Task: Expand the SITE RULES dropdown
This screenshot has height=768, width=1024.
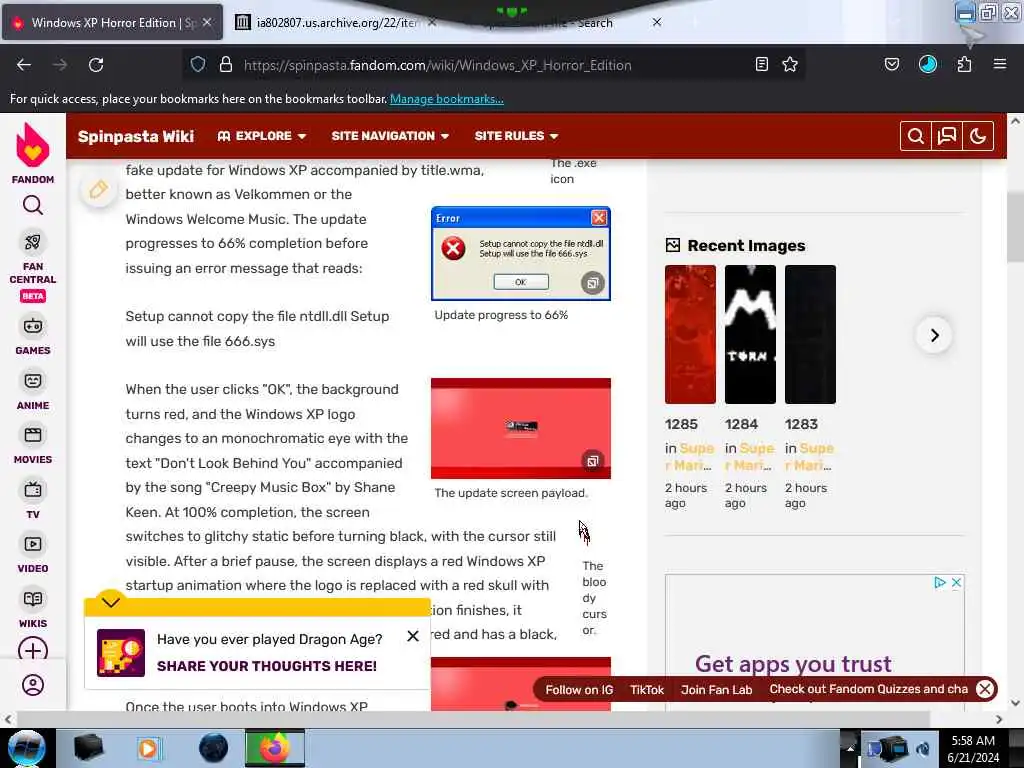Action: [516, 136]
